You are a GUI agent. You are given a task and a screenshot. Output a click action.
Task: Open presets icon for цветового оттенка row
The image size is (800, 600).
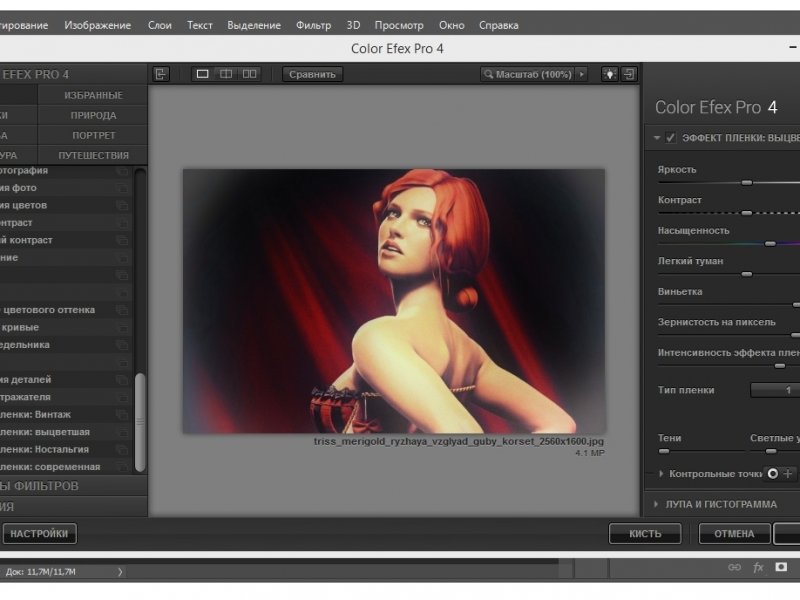click(x=121, y=310)
